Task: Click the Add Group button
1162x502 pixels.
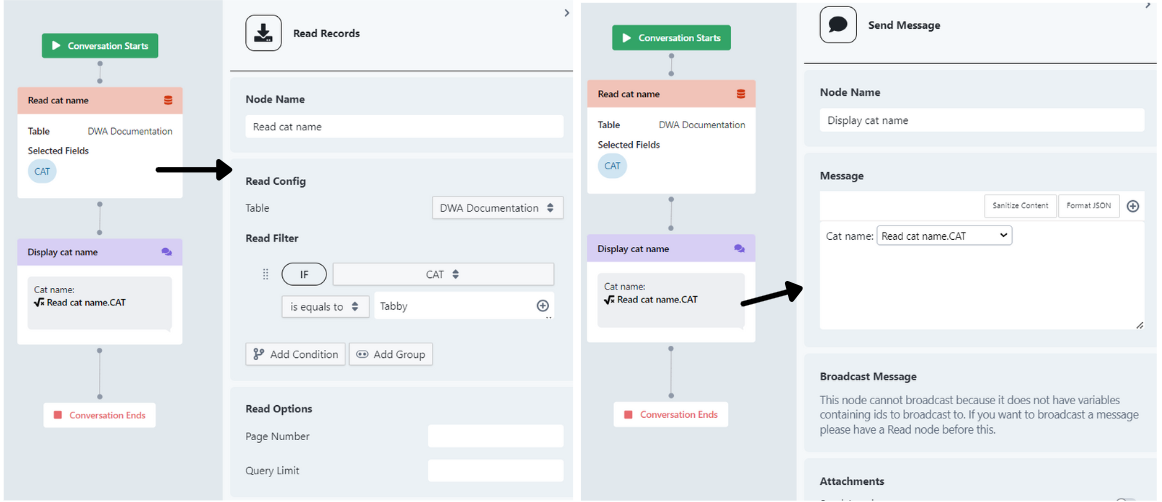Action: [391, 354]
